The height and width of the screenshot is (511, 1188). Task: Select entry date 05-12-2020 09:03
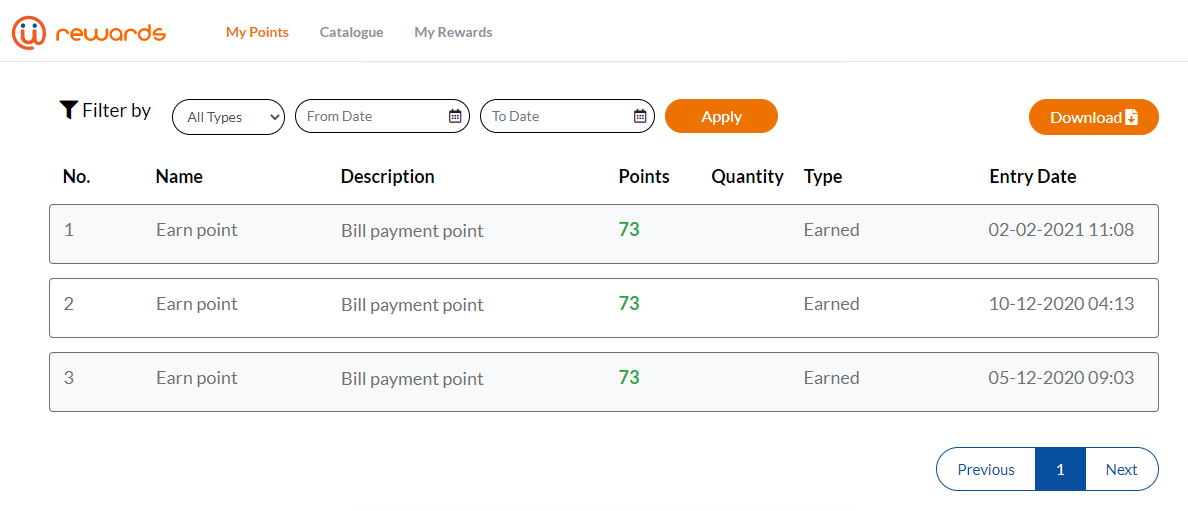click(1061, 378)
